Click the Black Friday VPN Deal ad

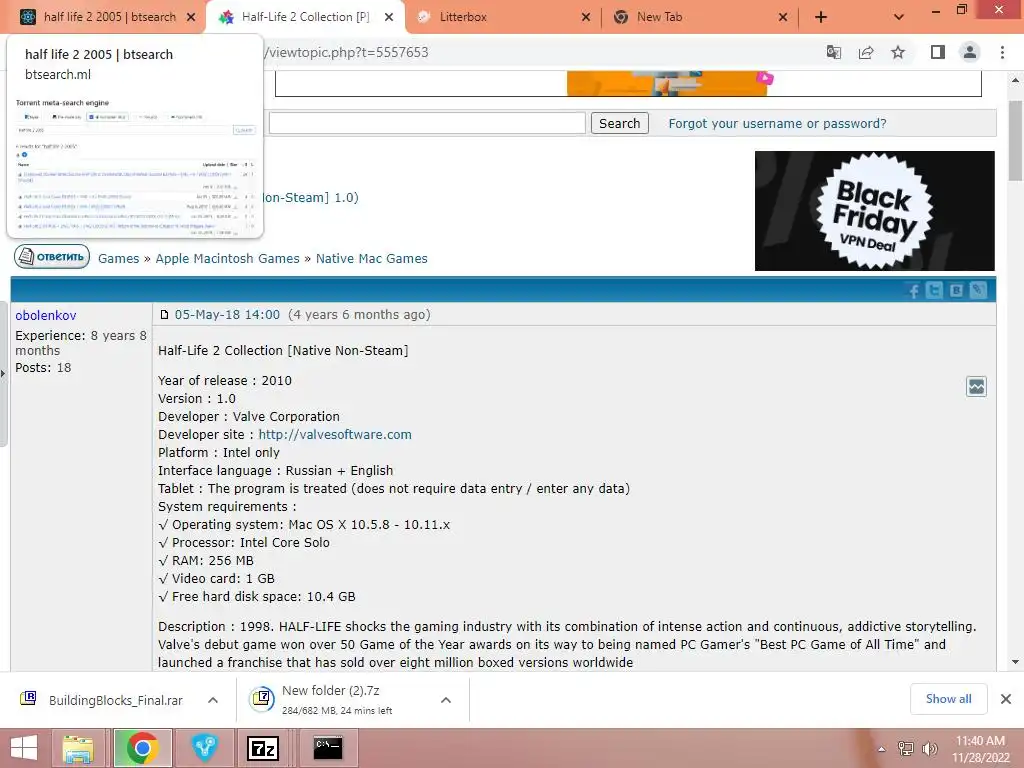point(874,211)
